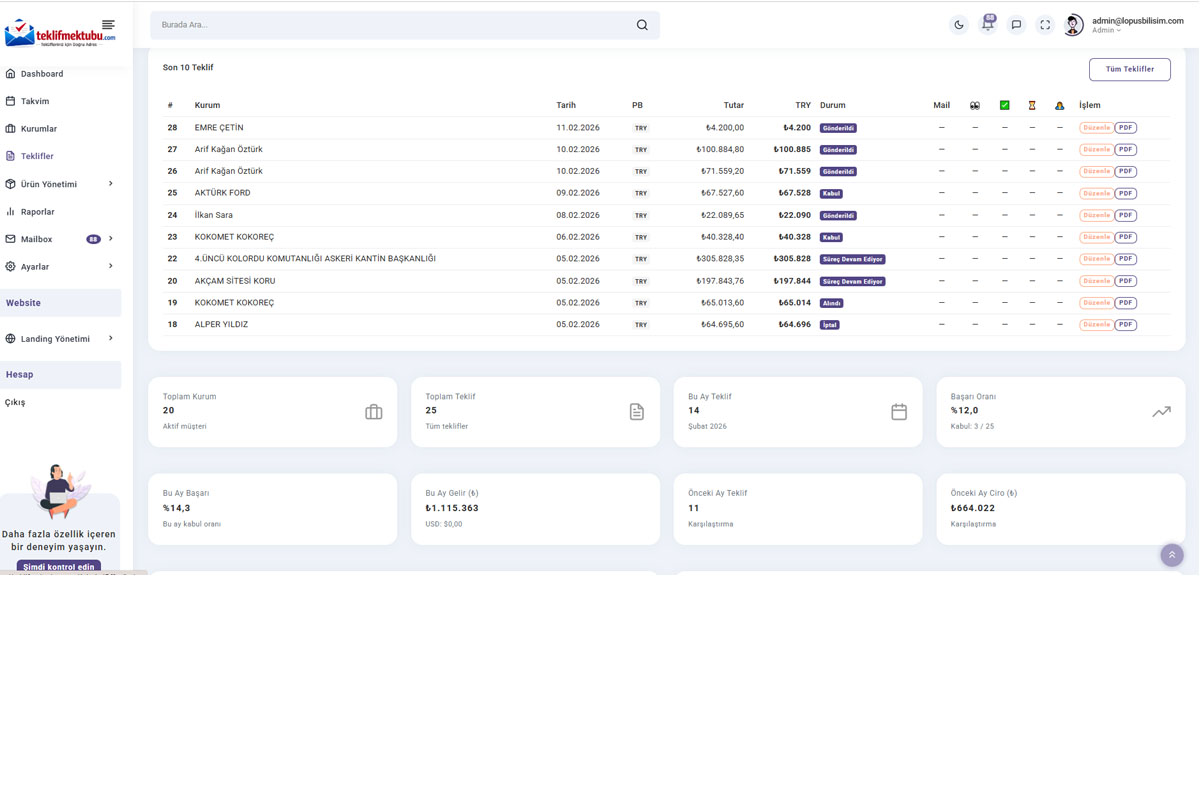Click Tüm Teklifler button
This screenshot has width=1200, height=800.
point(1129,69)
